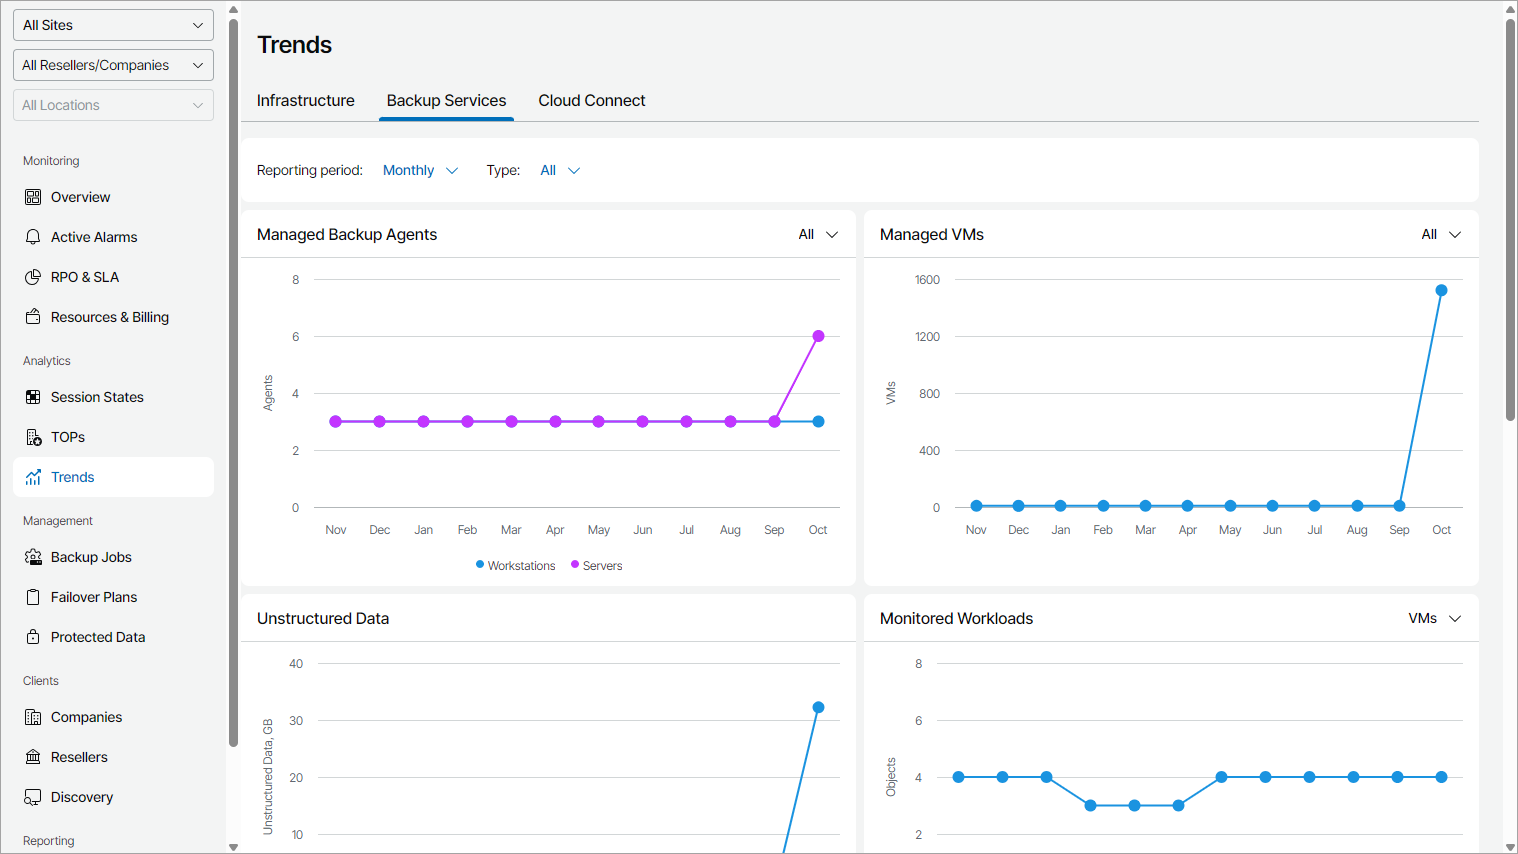Toggle the Workstations legend series
Viewport: 1518px width, 854px height.
tap(515, 566)
